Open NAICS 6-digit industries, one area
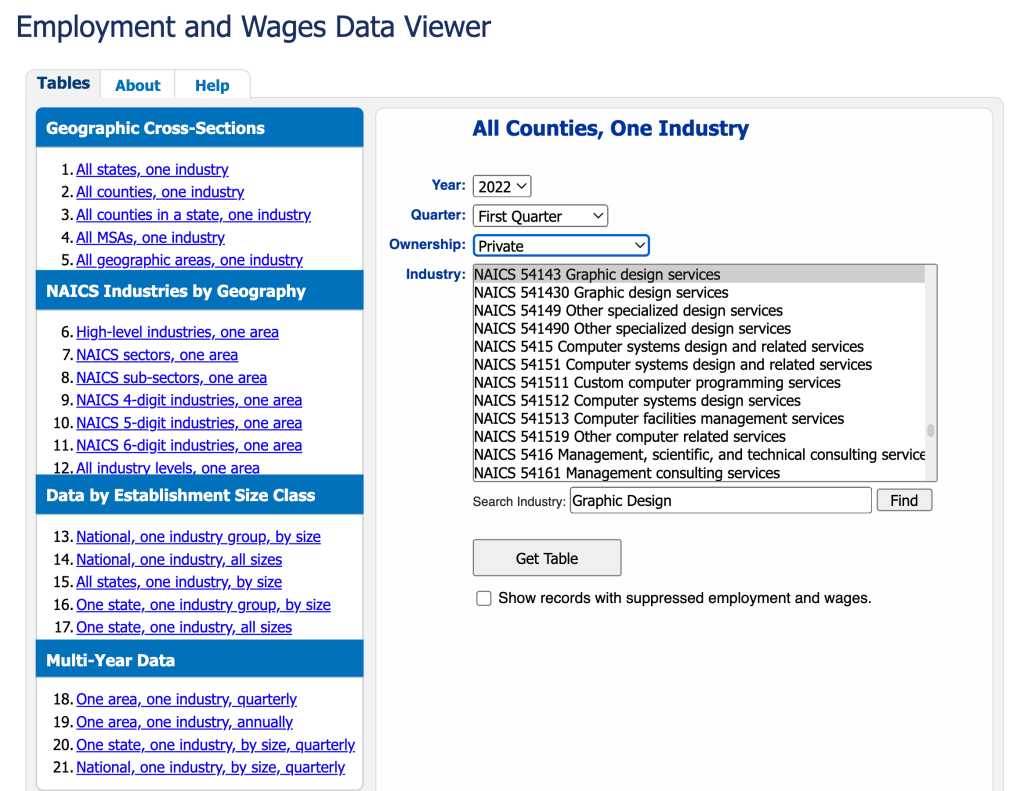1024x791 pixels. tap(189, 446)
